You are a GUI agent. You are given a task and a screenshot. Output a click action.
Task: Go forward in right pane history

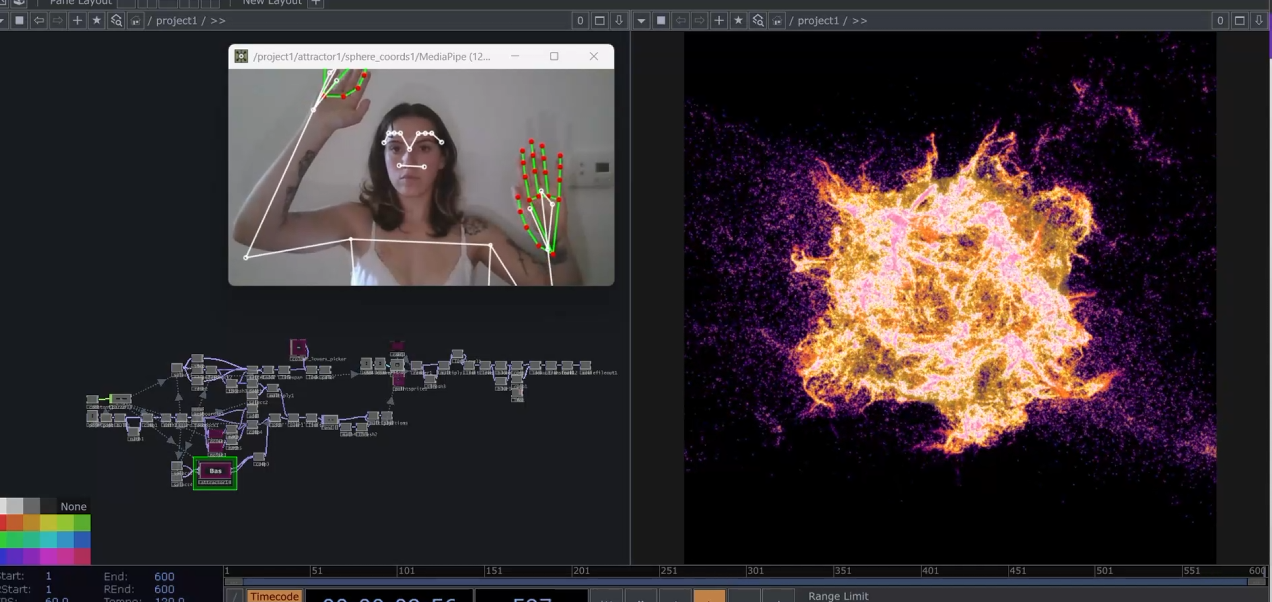tap(700, 20)
